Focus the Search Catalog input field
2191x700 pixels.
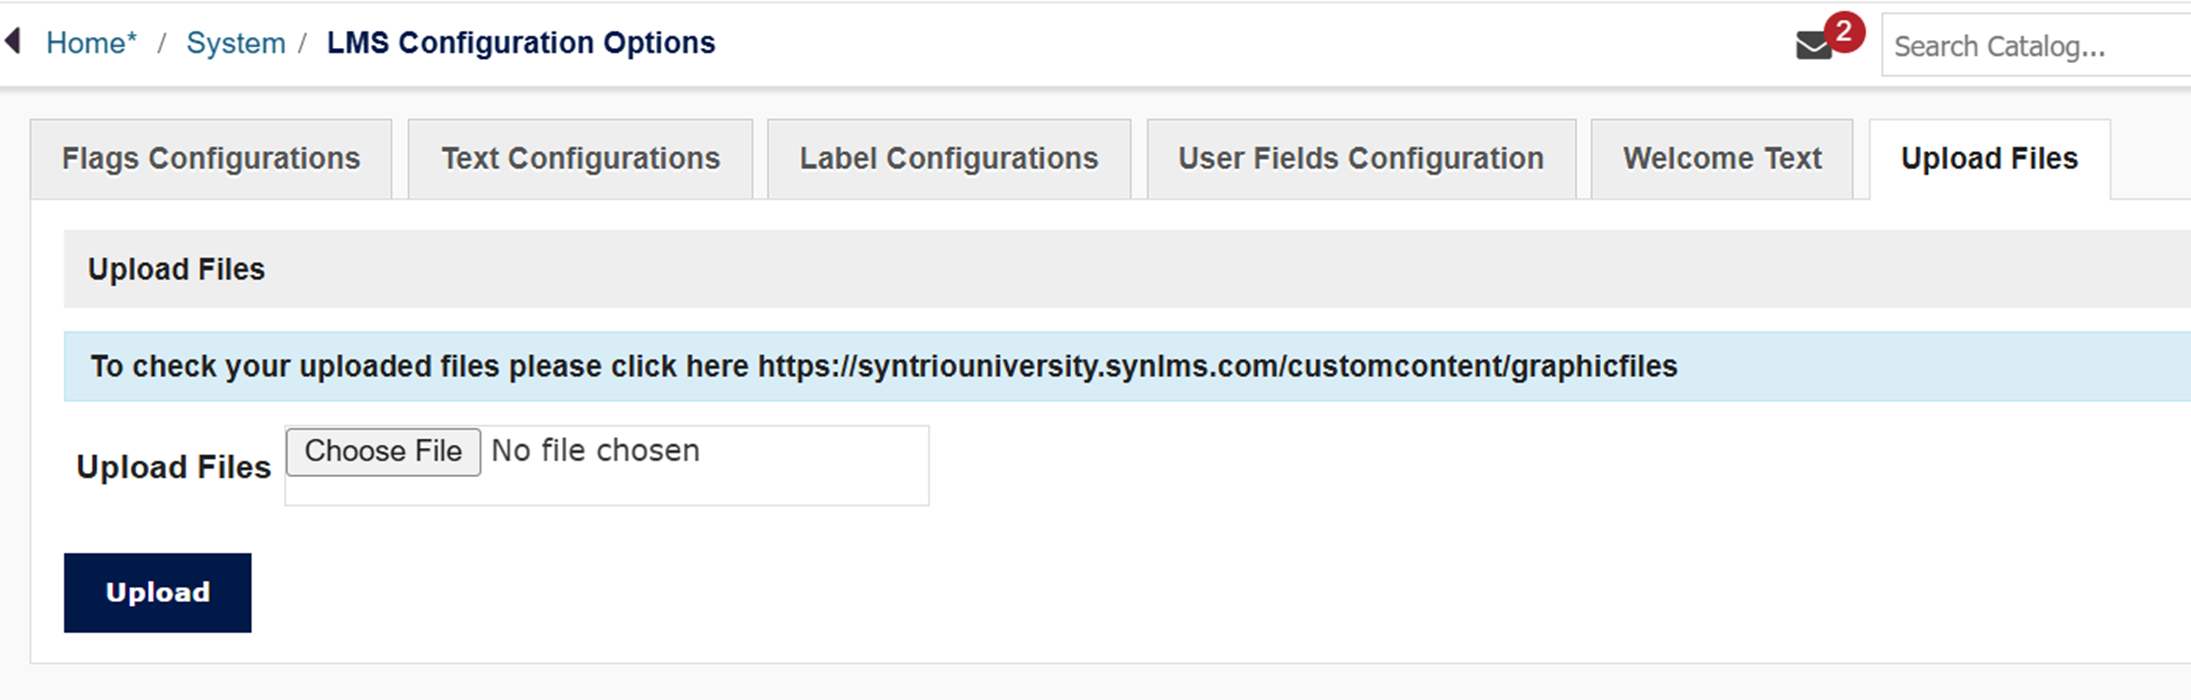pos(2030,46)
